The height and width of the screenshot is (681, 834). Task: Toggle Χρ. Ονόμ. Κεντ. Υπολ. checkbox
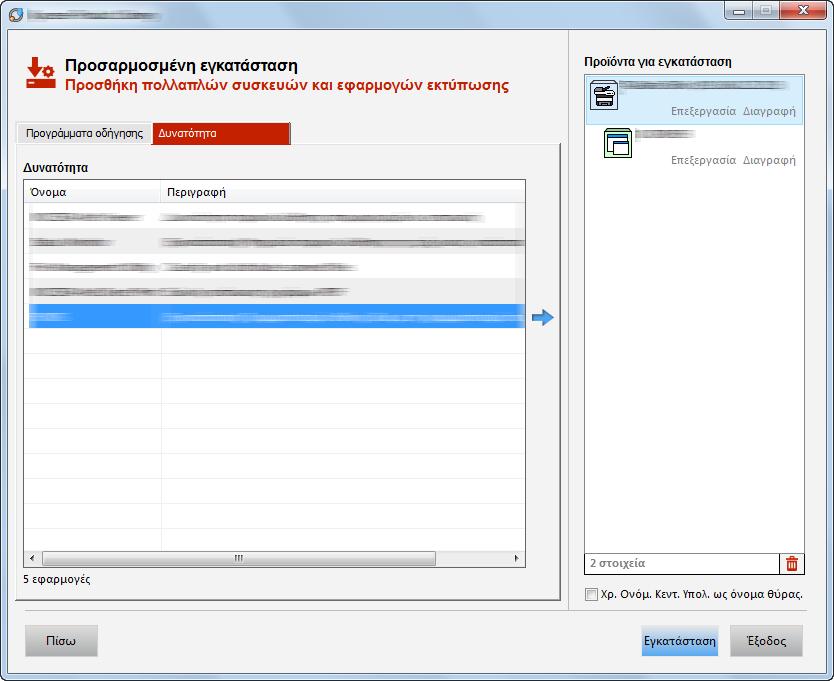point(591,594)
